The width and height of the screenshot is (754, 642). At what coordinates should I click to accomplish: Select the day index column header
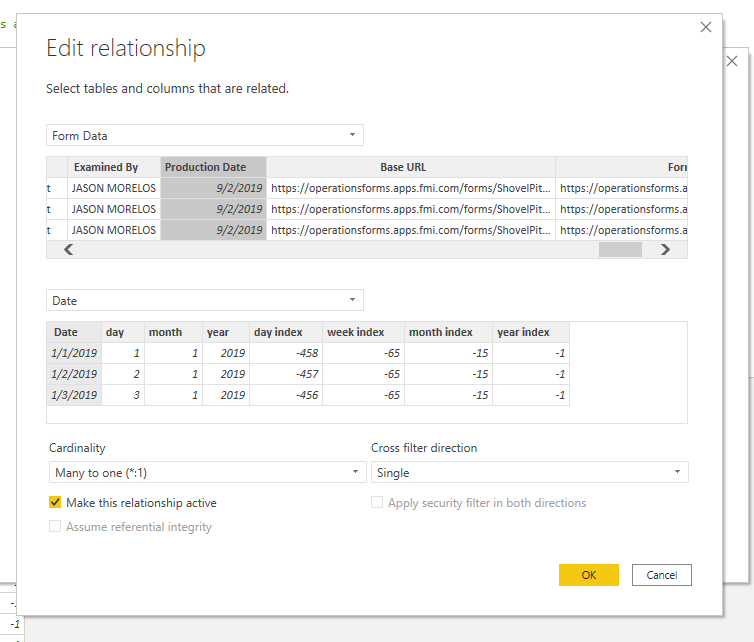click(286, 332)
